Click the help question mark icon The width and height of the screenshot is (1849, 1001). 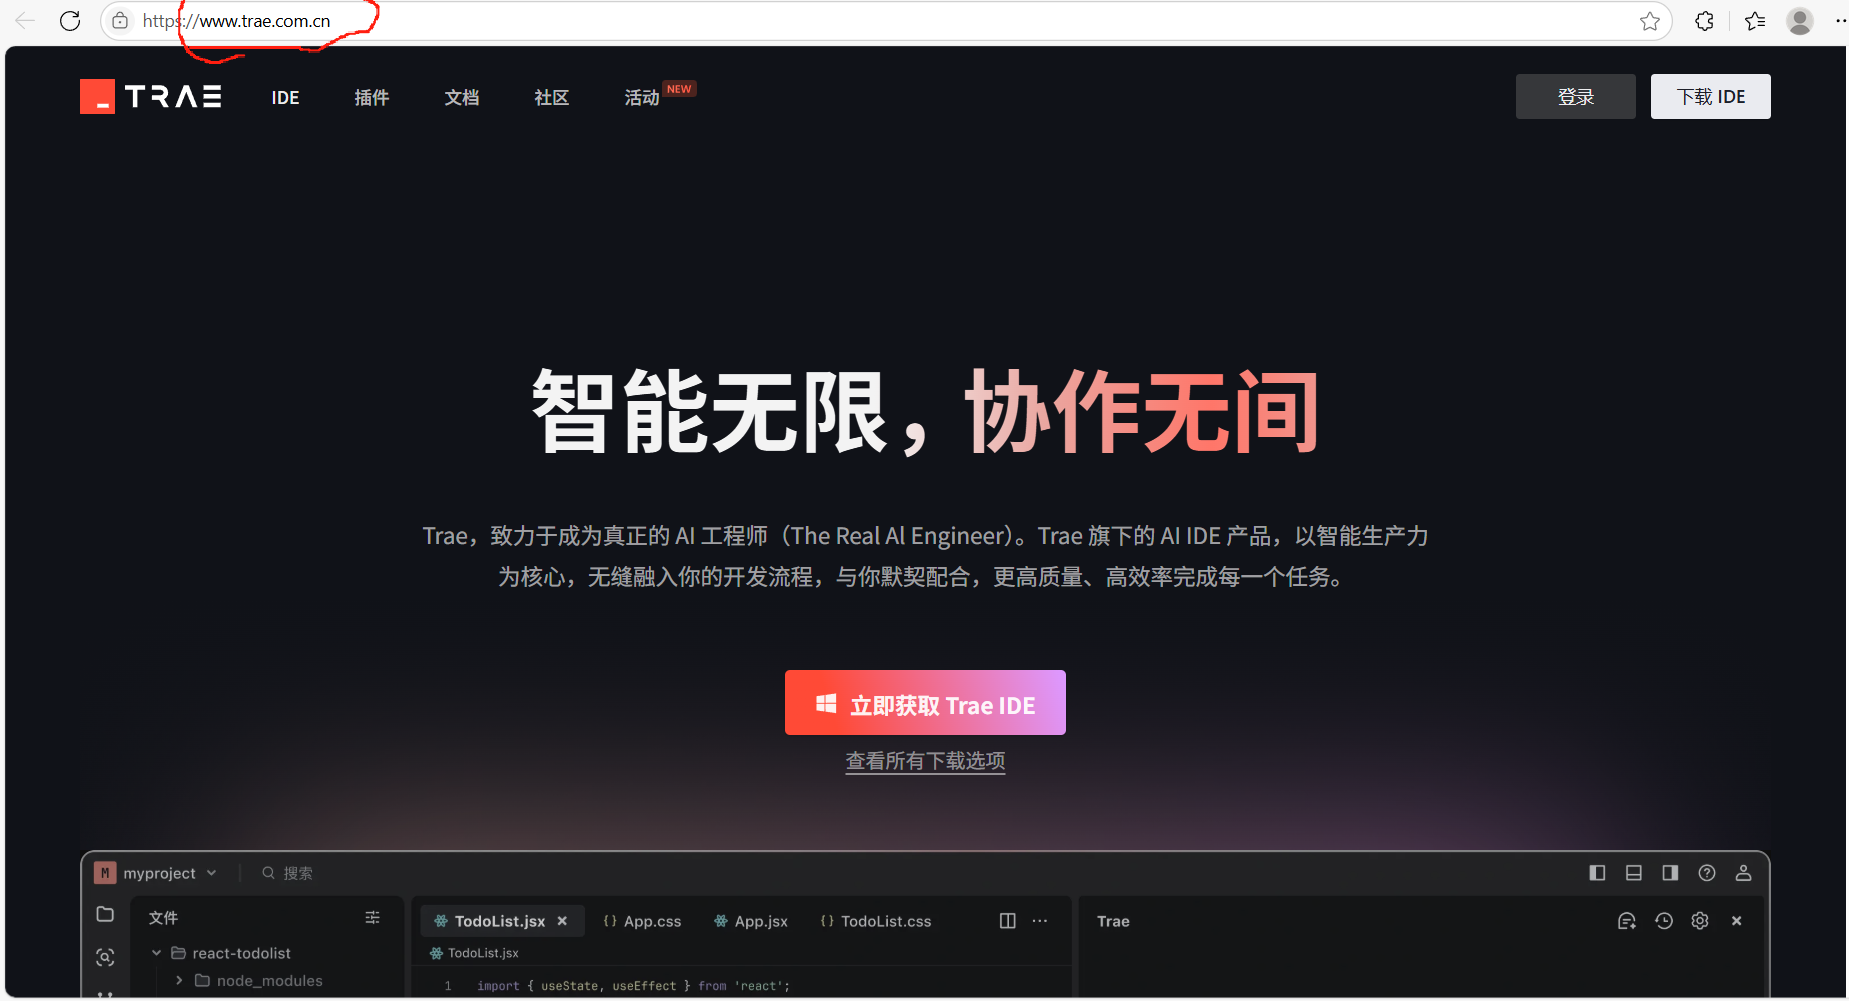click(1707, 873)
